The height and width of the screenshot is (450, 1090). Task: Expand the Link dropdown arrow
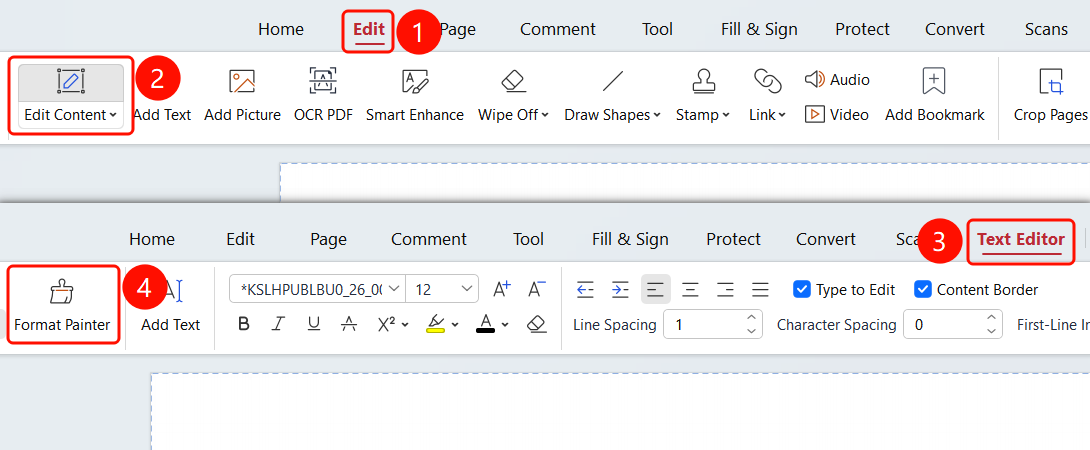(x=782, y=115)
